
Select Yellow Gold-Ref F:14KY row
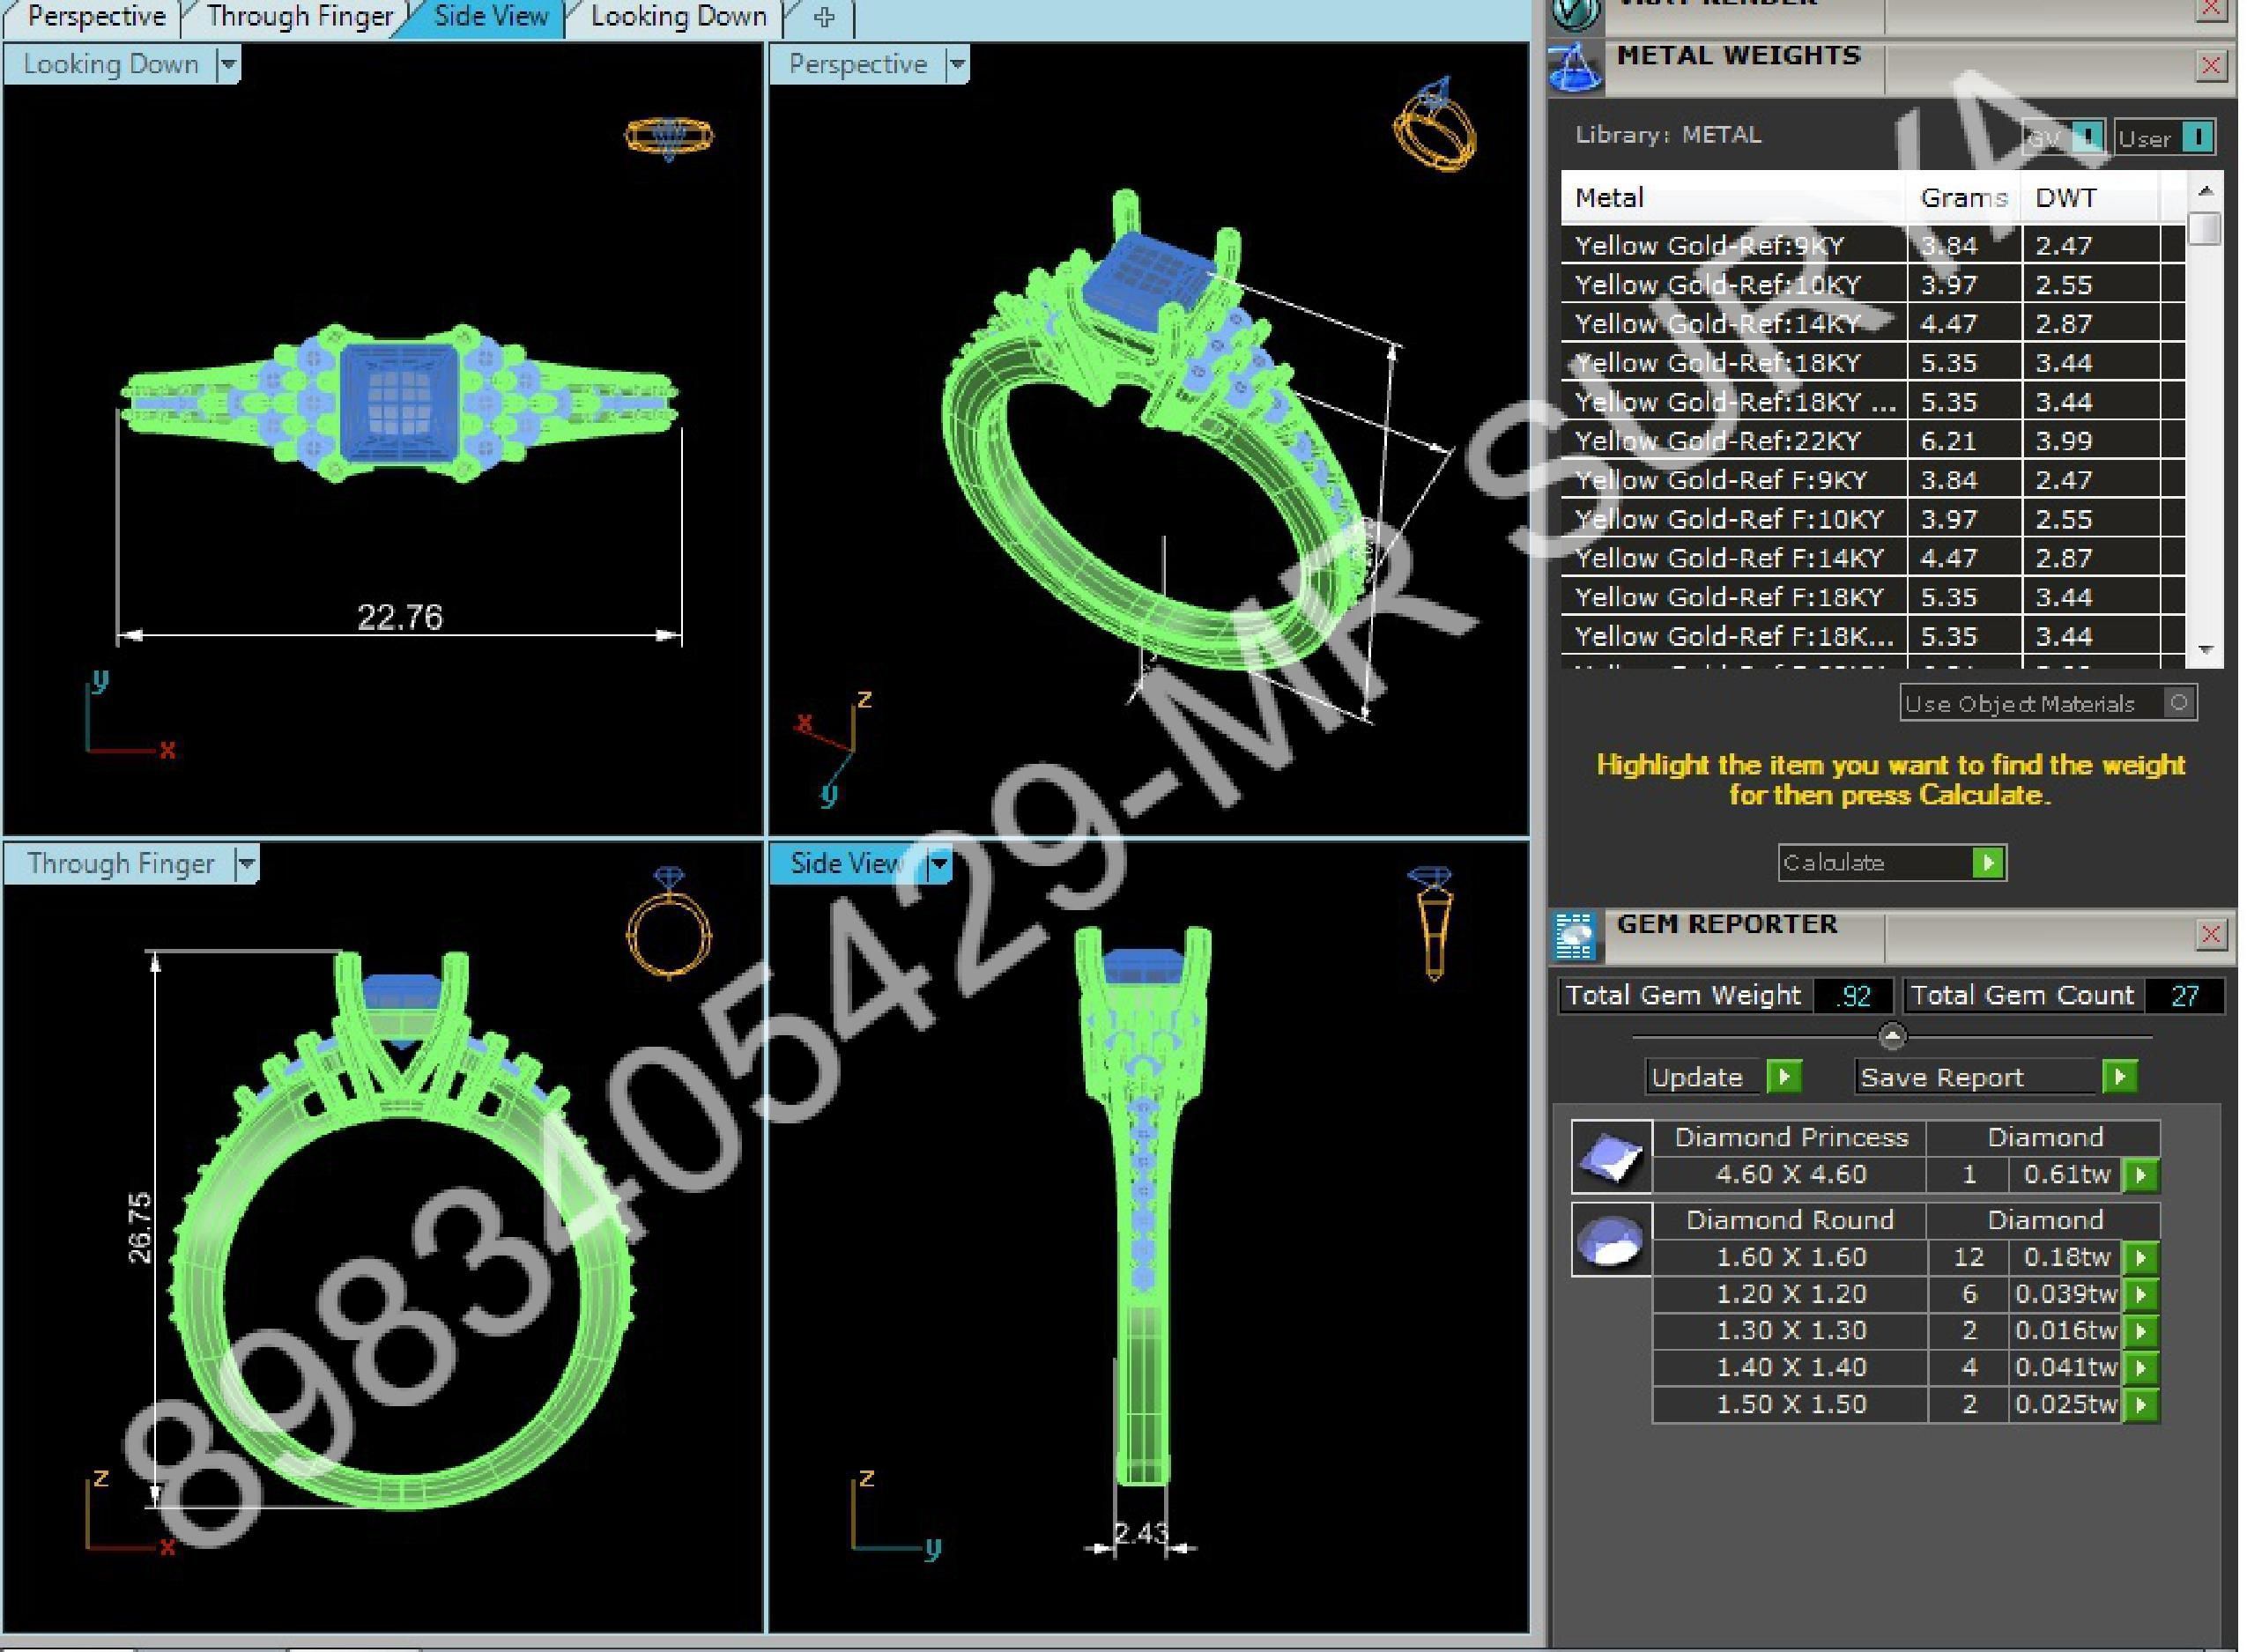pyautogui.click(x=1872, y=558)
